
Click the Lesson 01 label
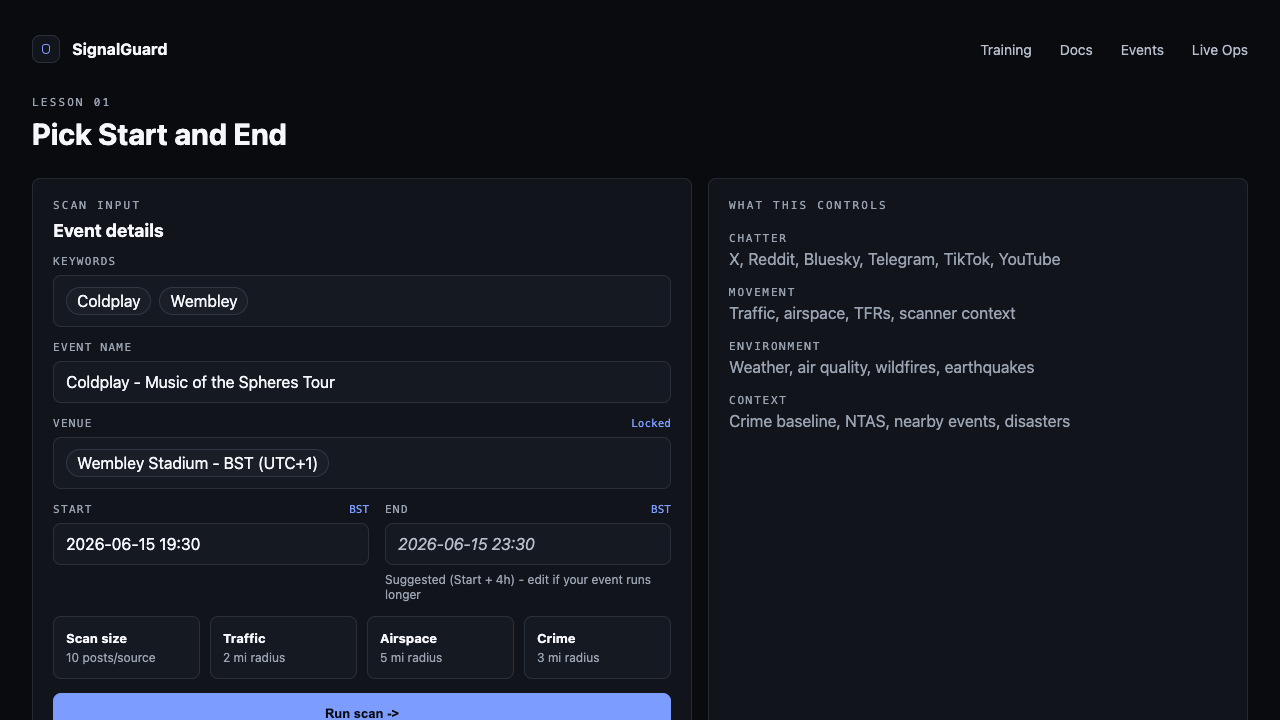click(71, 102)
